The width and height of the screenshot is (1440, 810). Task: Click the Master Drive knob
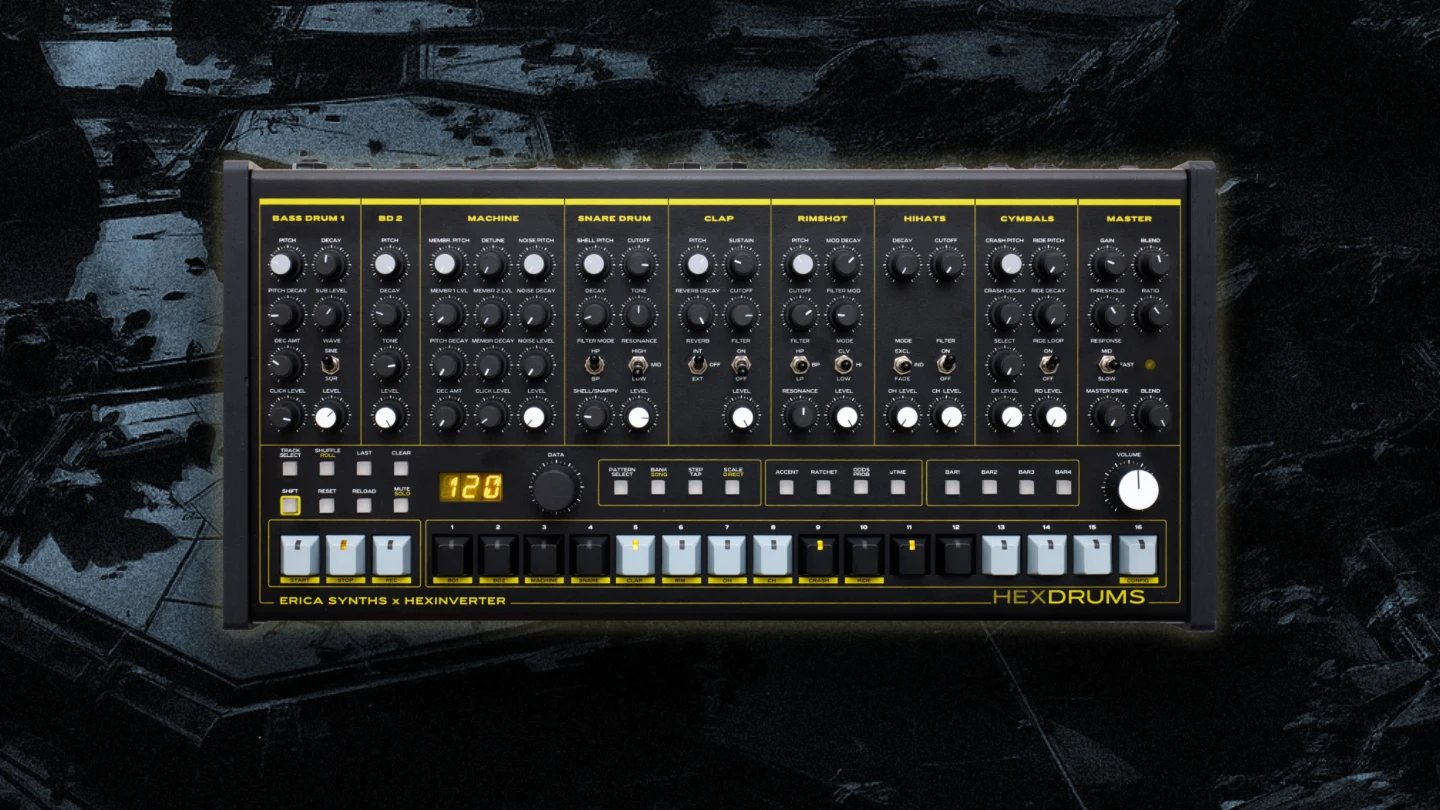coord(1108,416)
